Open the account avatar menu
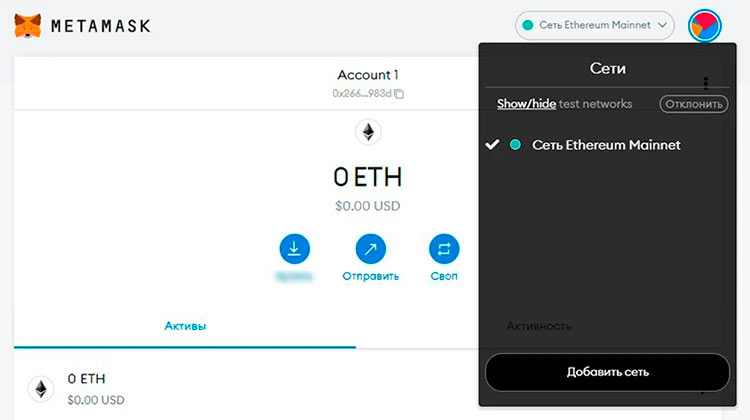This screenshot has height=420, width=750. [705, 25]
